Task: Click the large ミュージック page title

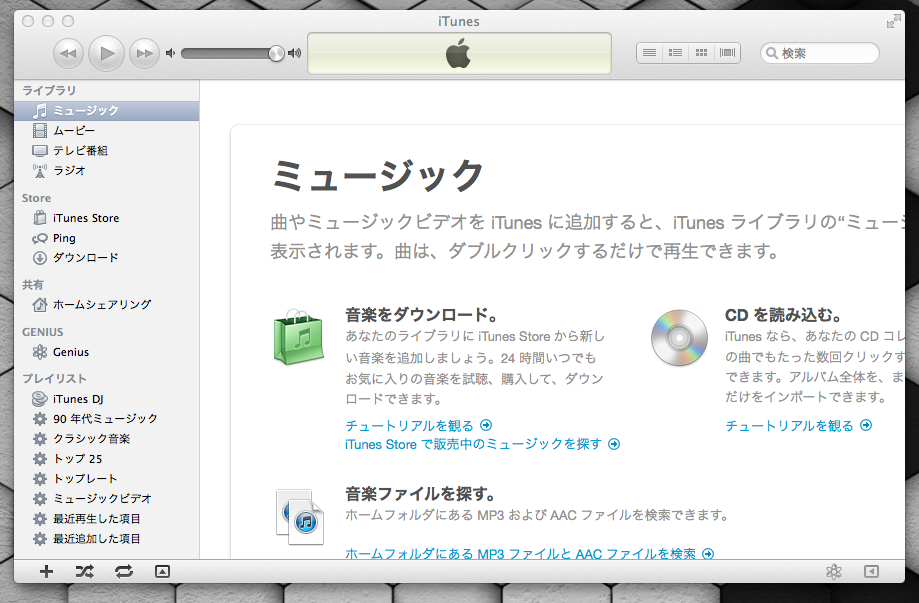Action: [x=379, y=175]
